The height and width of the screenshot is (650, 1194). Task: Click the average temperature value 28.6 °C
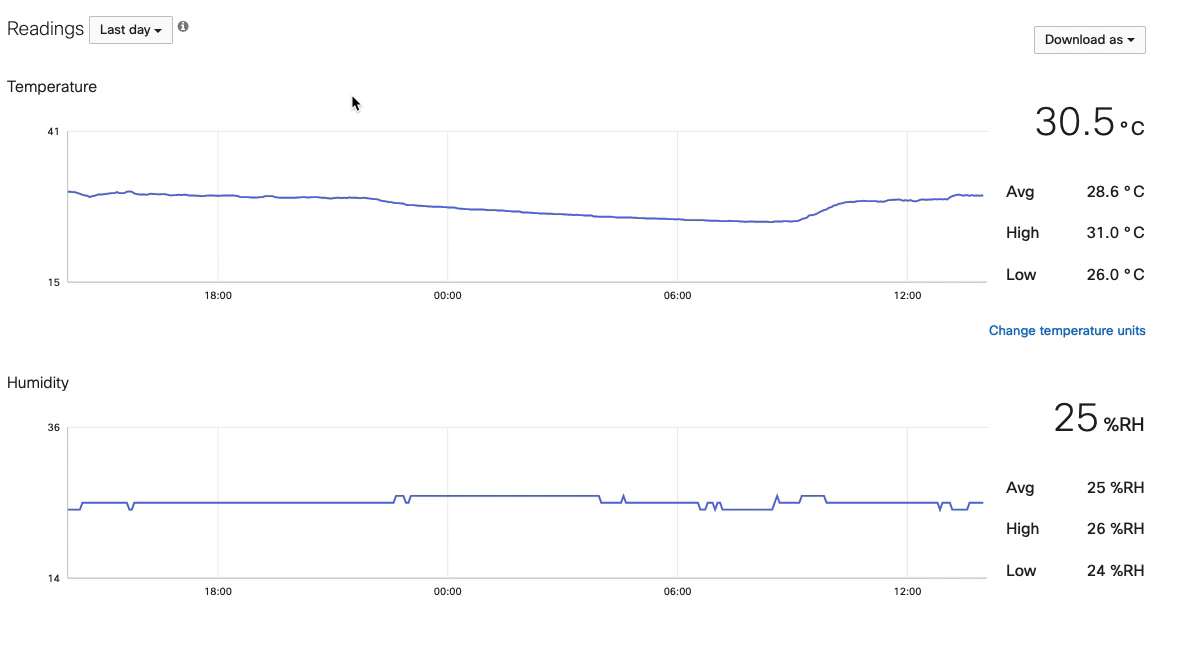(x=1114, y=192)
